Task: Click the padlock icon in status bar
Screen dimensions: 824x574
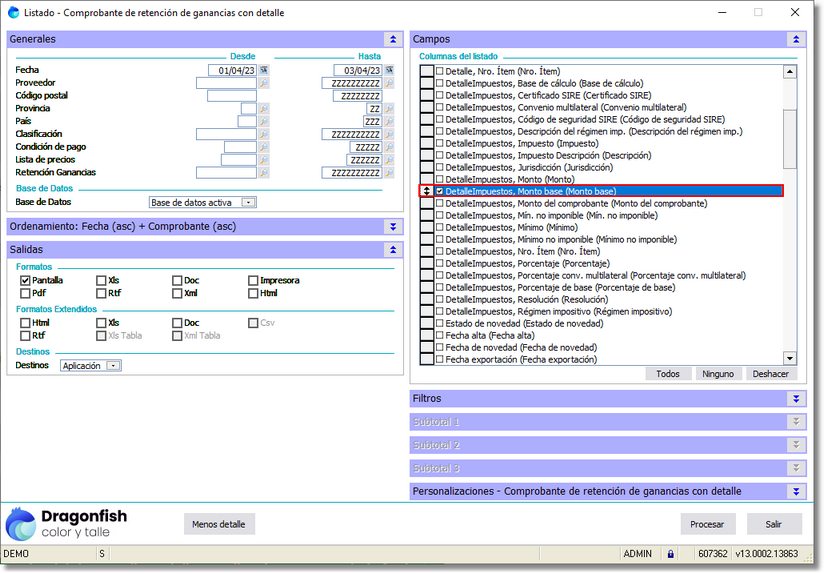Action: pos(671,554)
